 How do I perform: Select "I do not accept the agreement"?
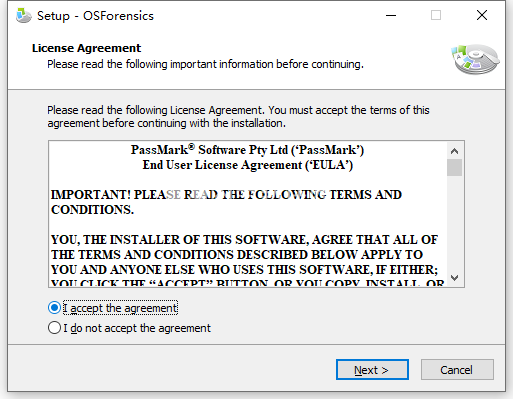click(x=129, y=328)
